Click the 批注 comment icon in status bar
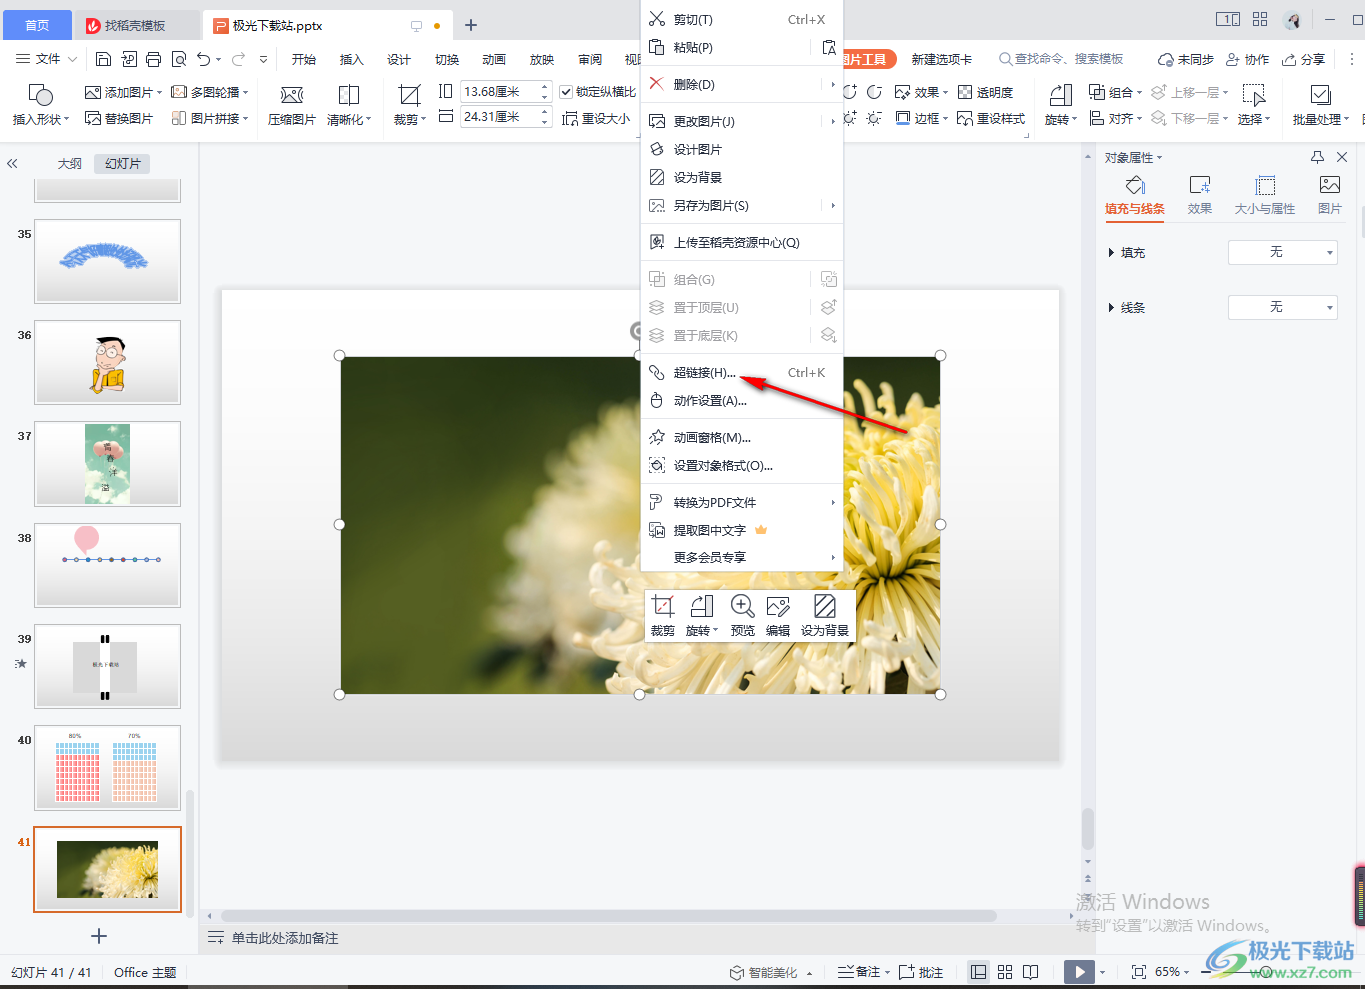 coord(921,972)
